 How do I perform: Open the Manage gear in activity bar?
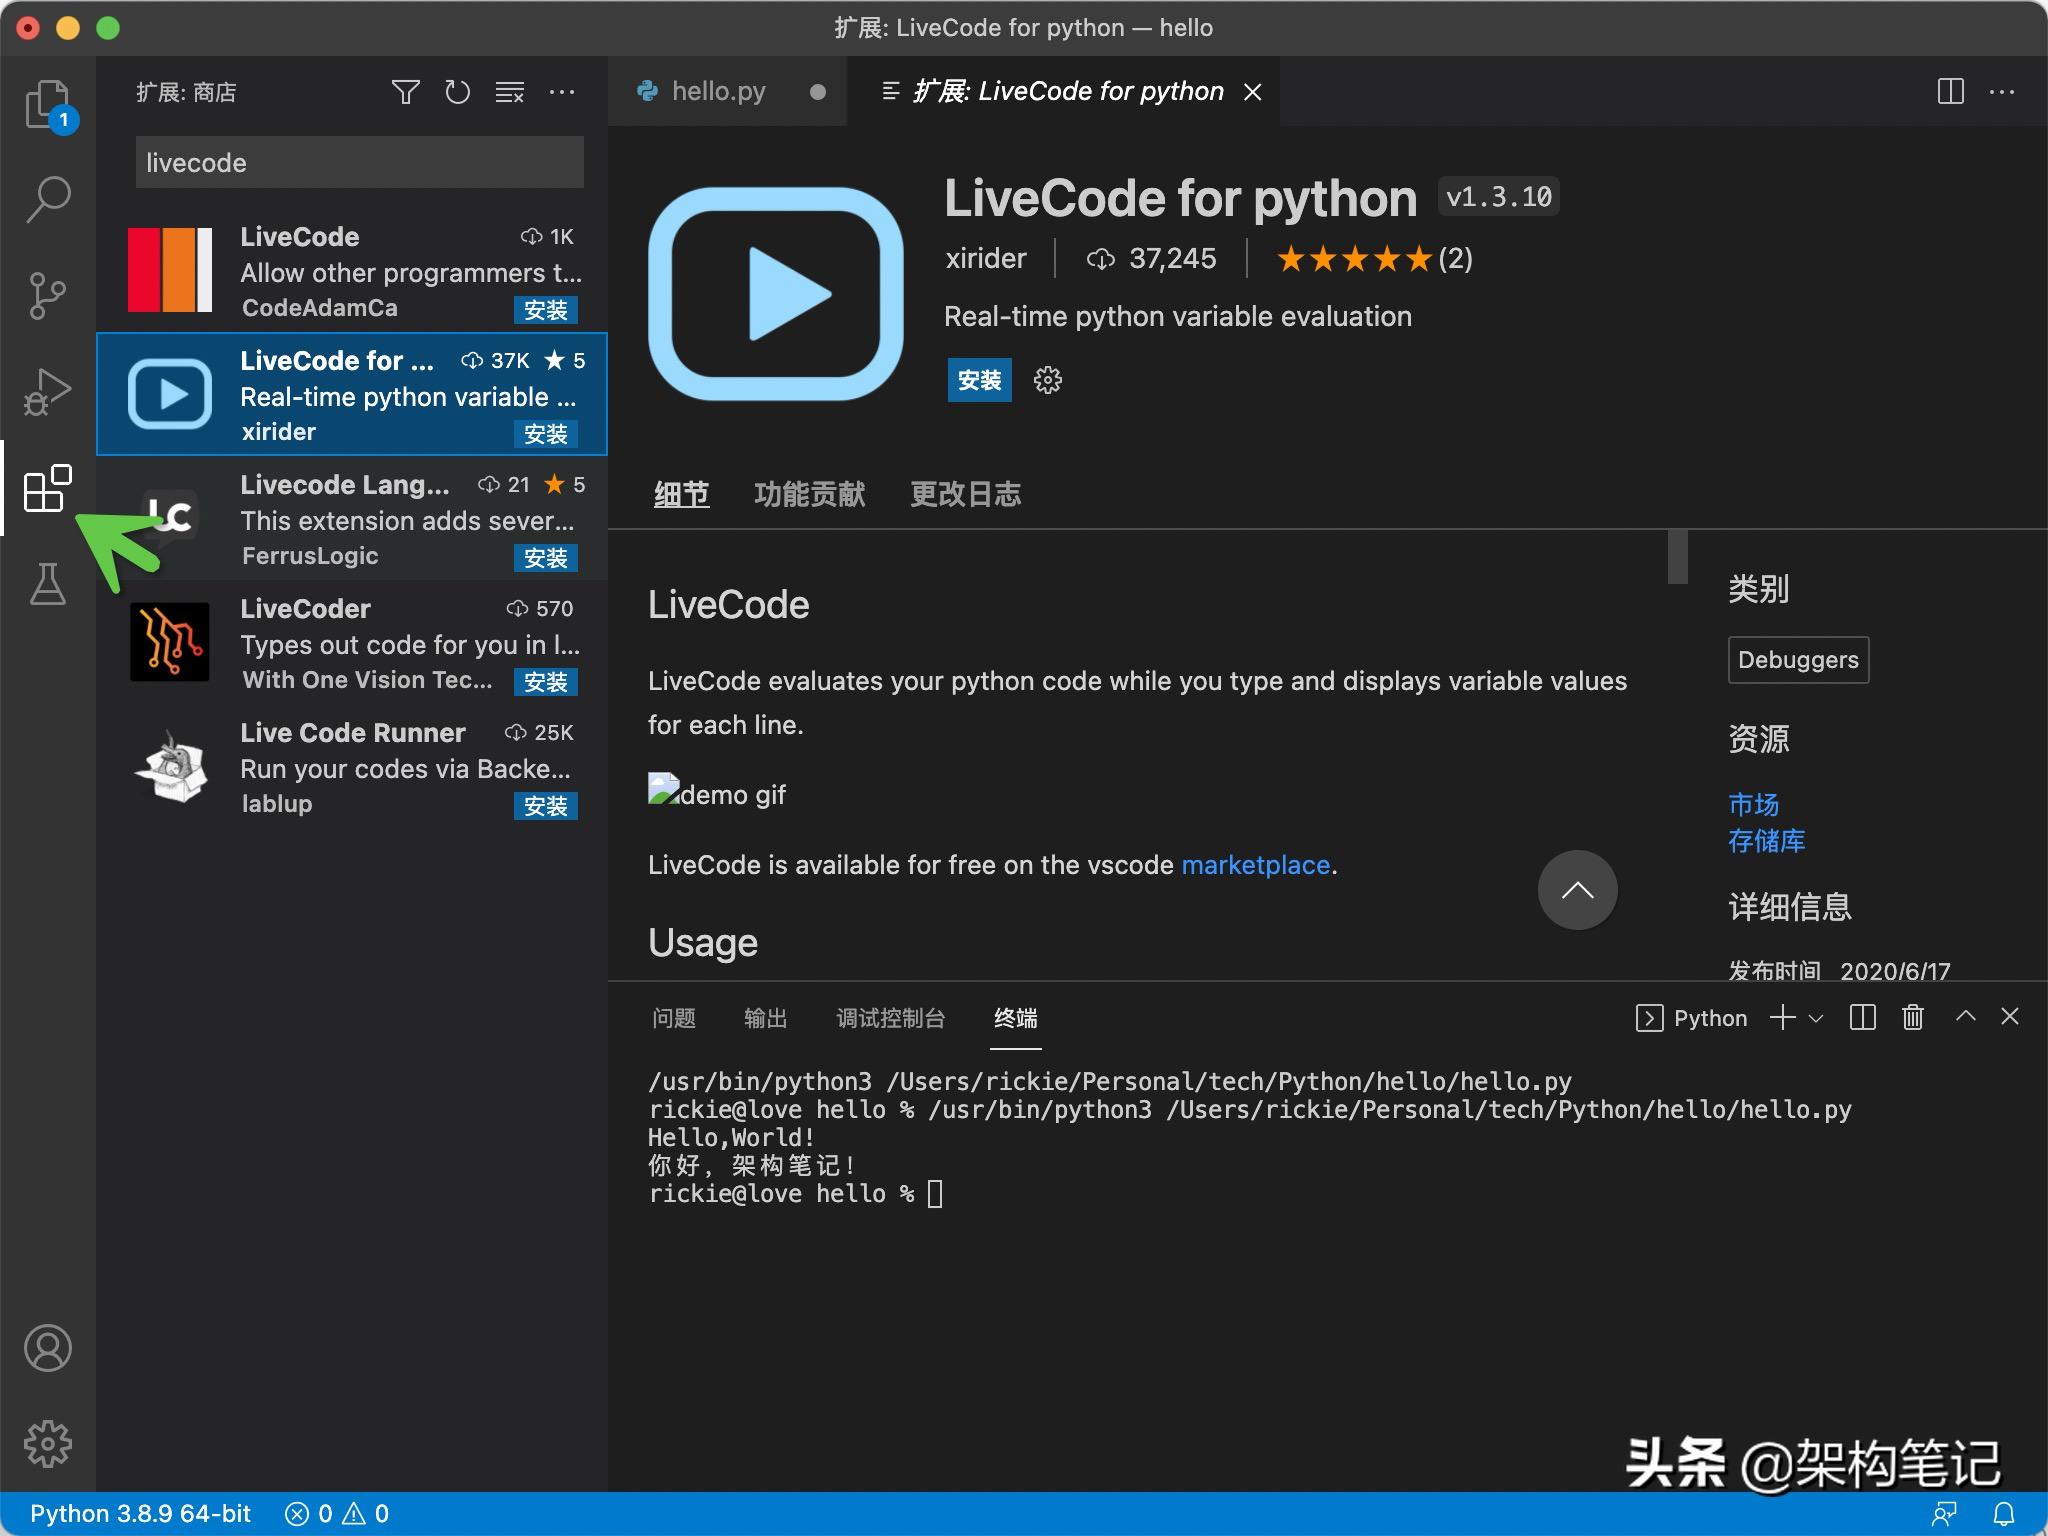(47, 1443)
